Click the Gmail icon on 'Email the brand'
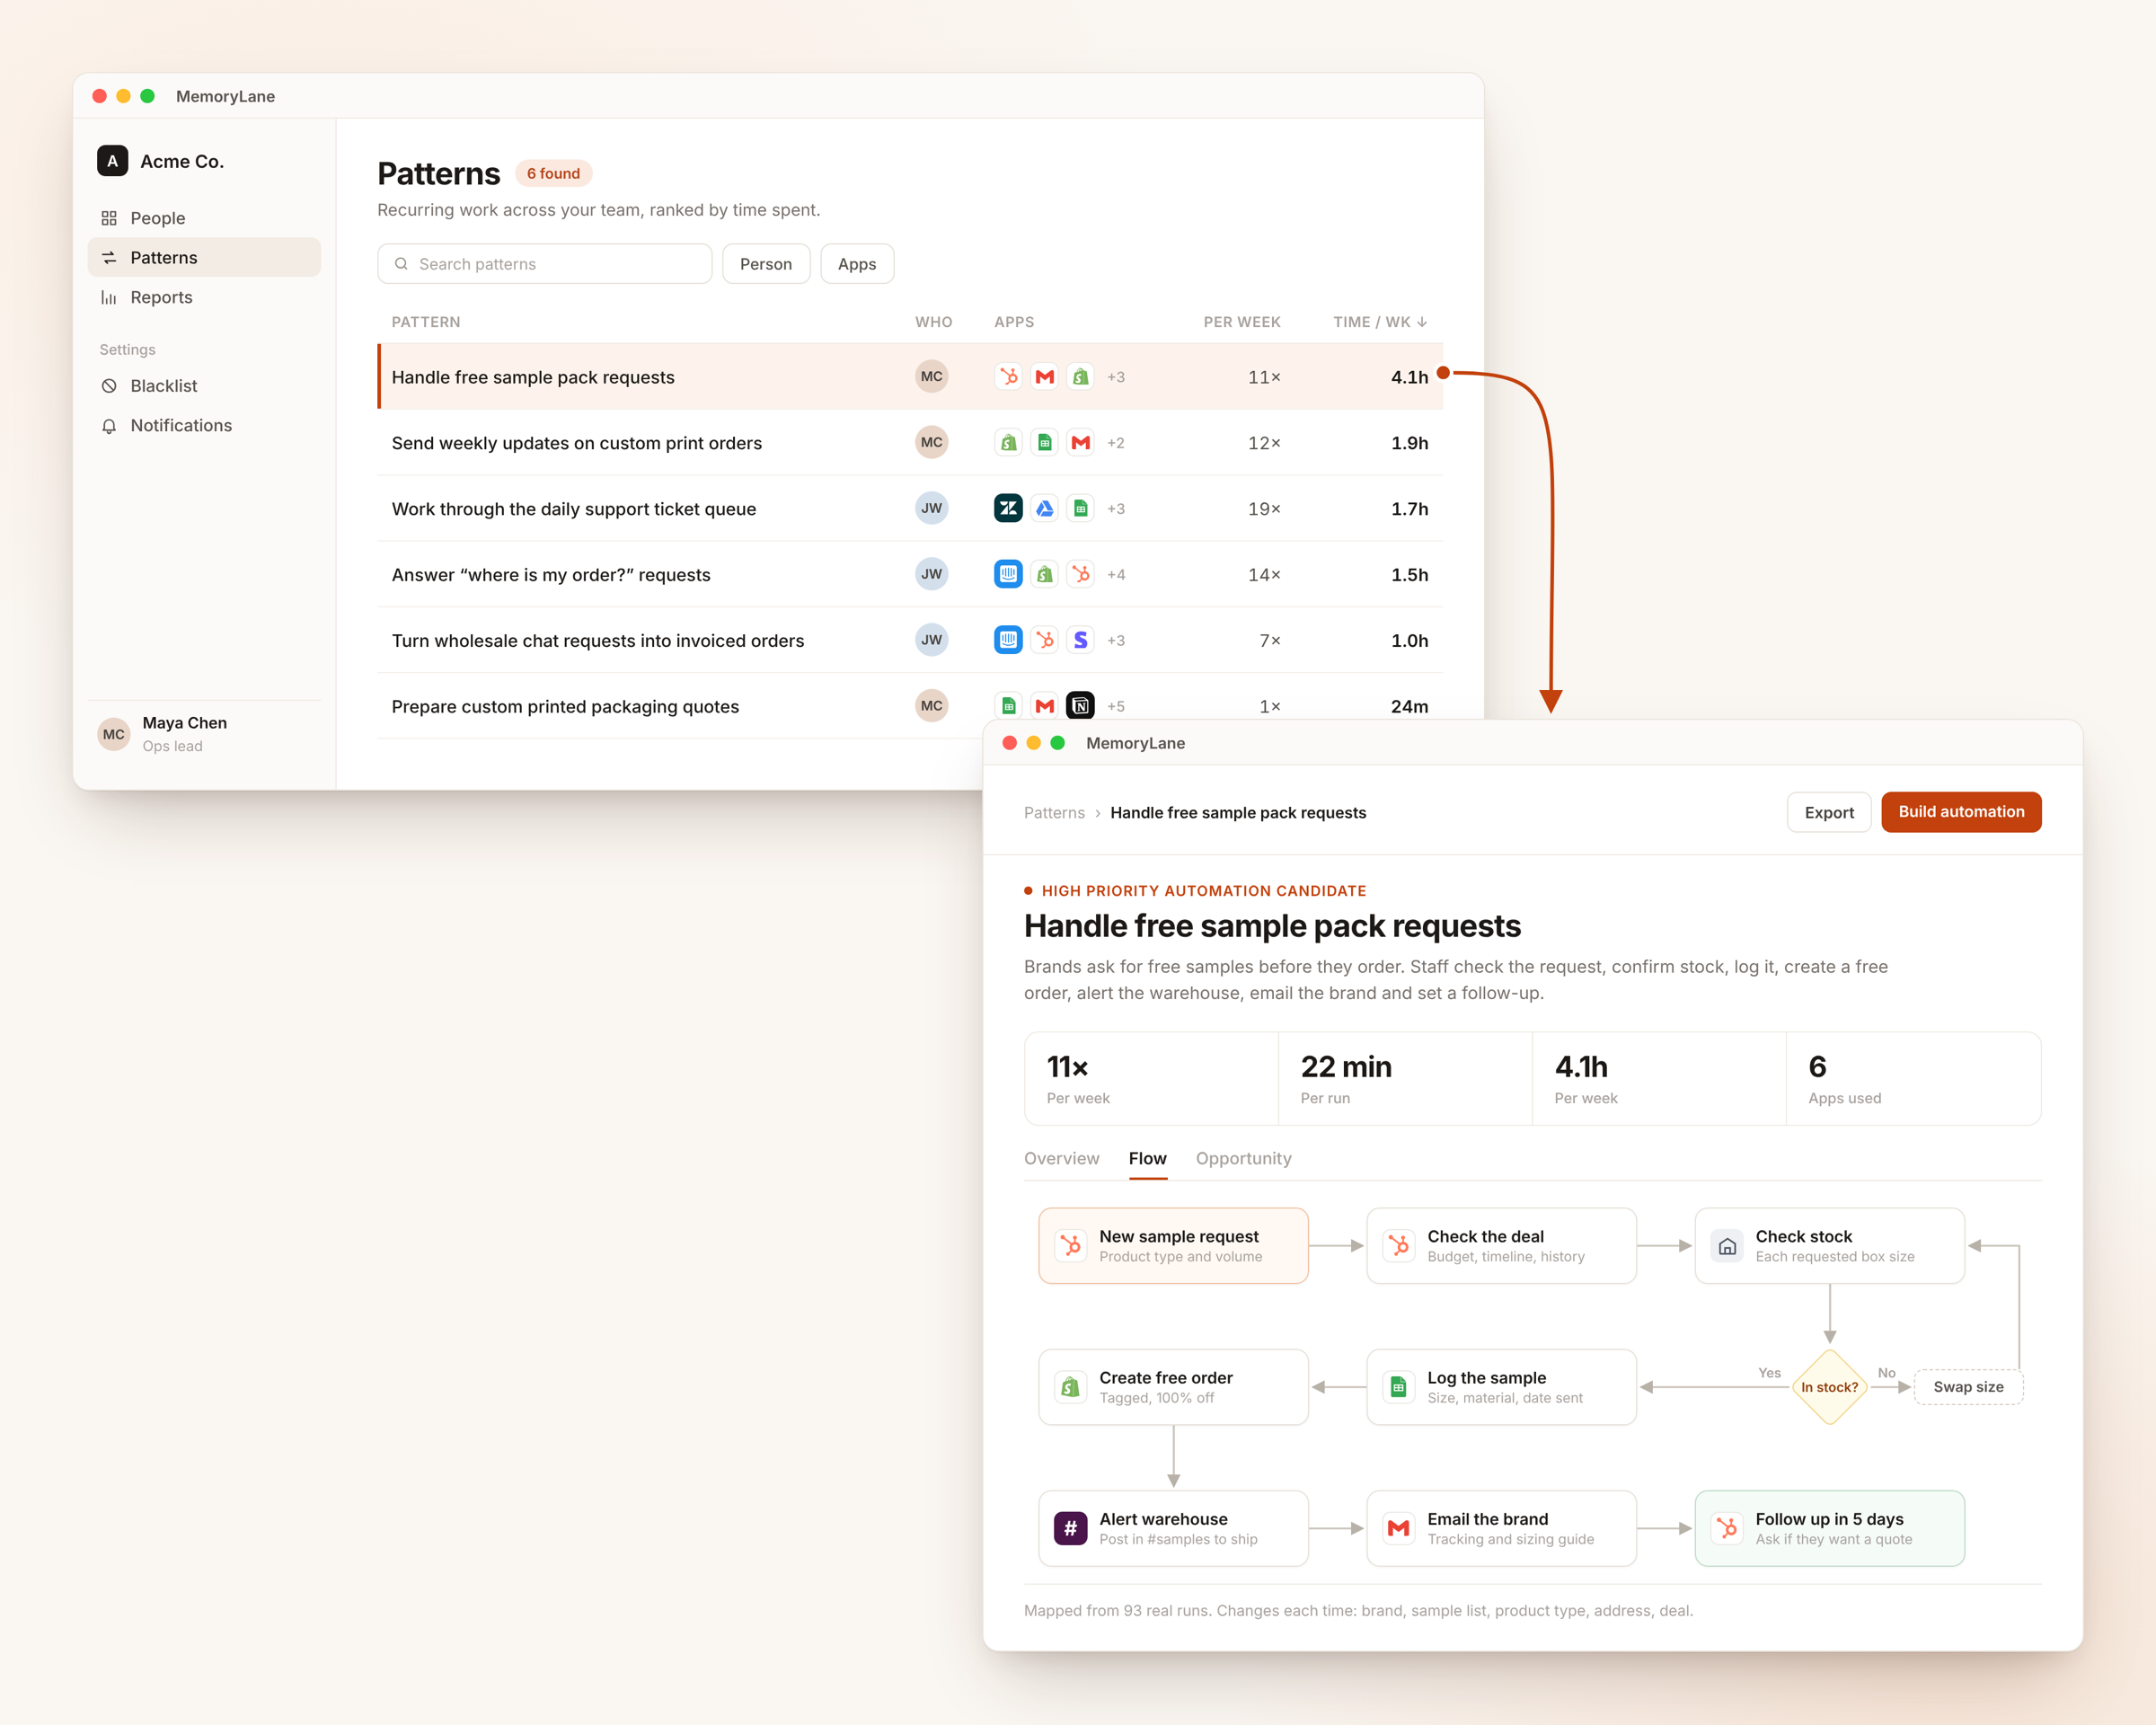The width and height of the screenshot is (2156, 1725). [1399, 1528]
